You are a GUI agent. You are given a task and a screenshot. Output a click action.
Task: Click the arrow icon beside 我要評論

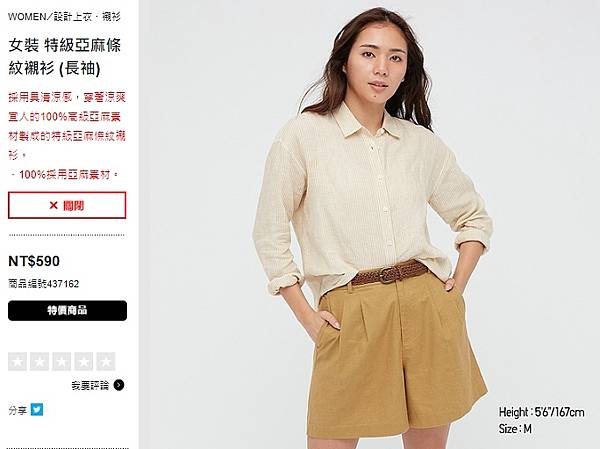[x=119, y=385]
